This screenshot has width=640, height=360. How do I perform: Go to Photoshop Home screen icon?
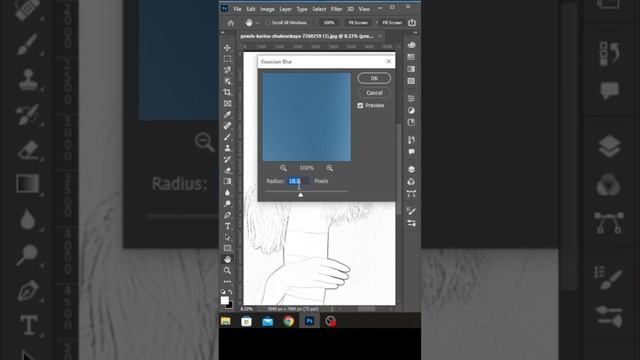coord(231,23)
